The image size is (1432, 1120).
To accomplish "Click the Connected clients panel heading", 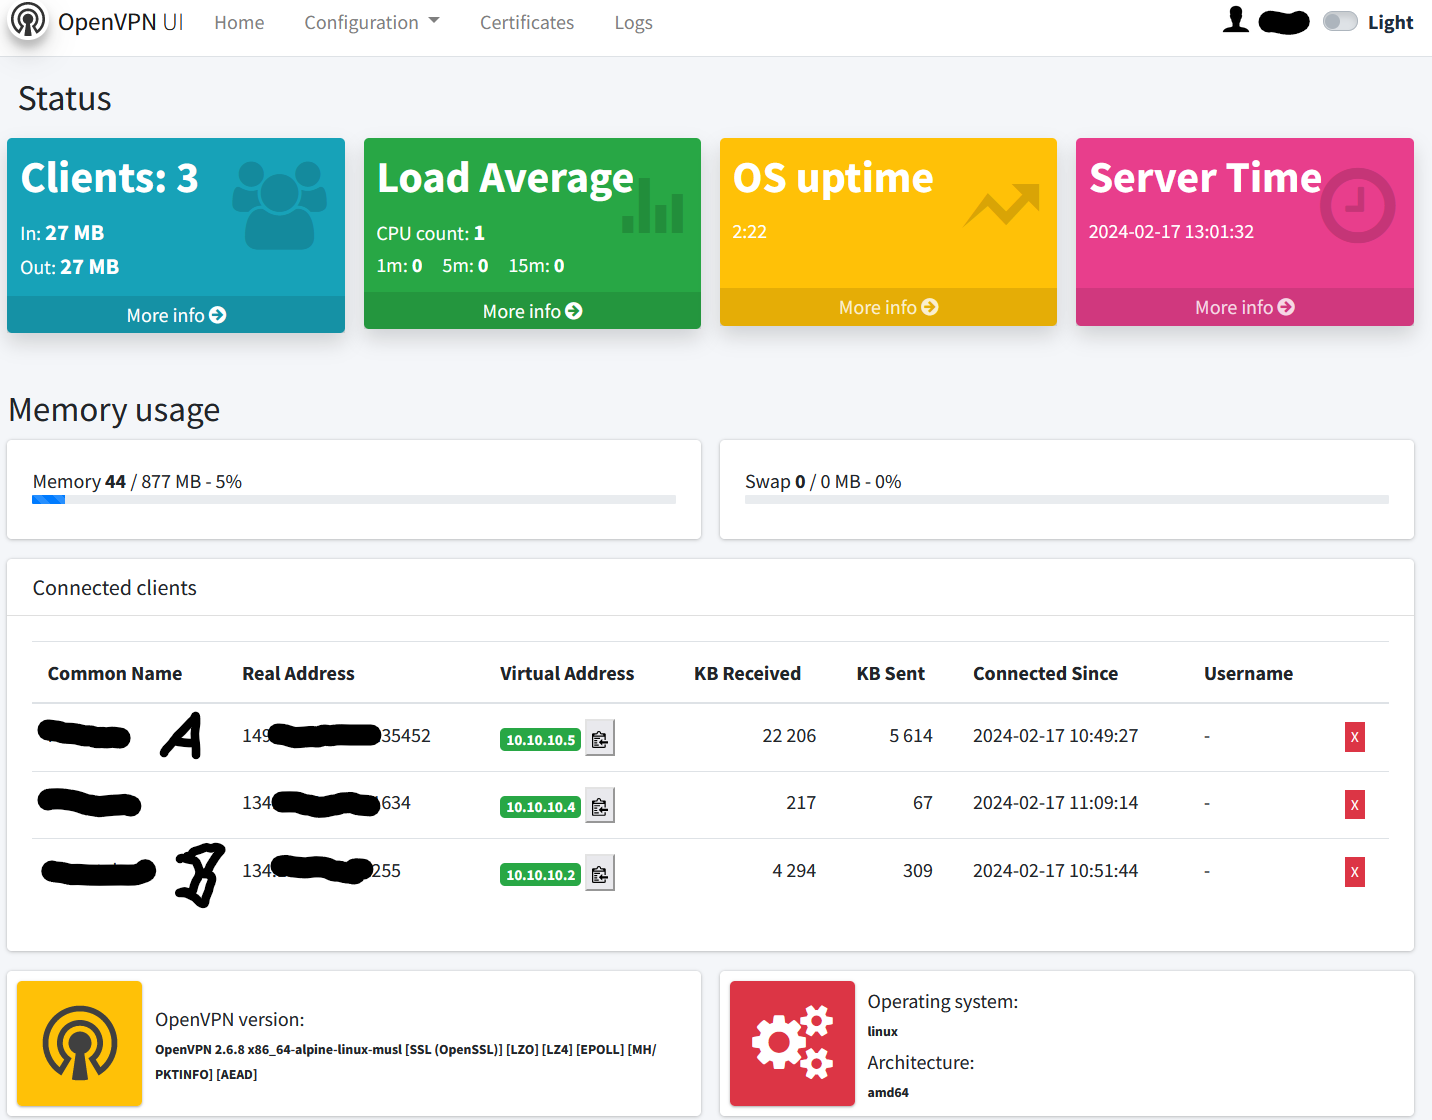I will pyautogui.click(x=115, y=588).
